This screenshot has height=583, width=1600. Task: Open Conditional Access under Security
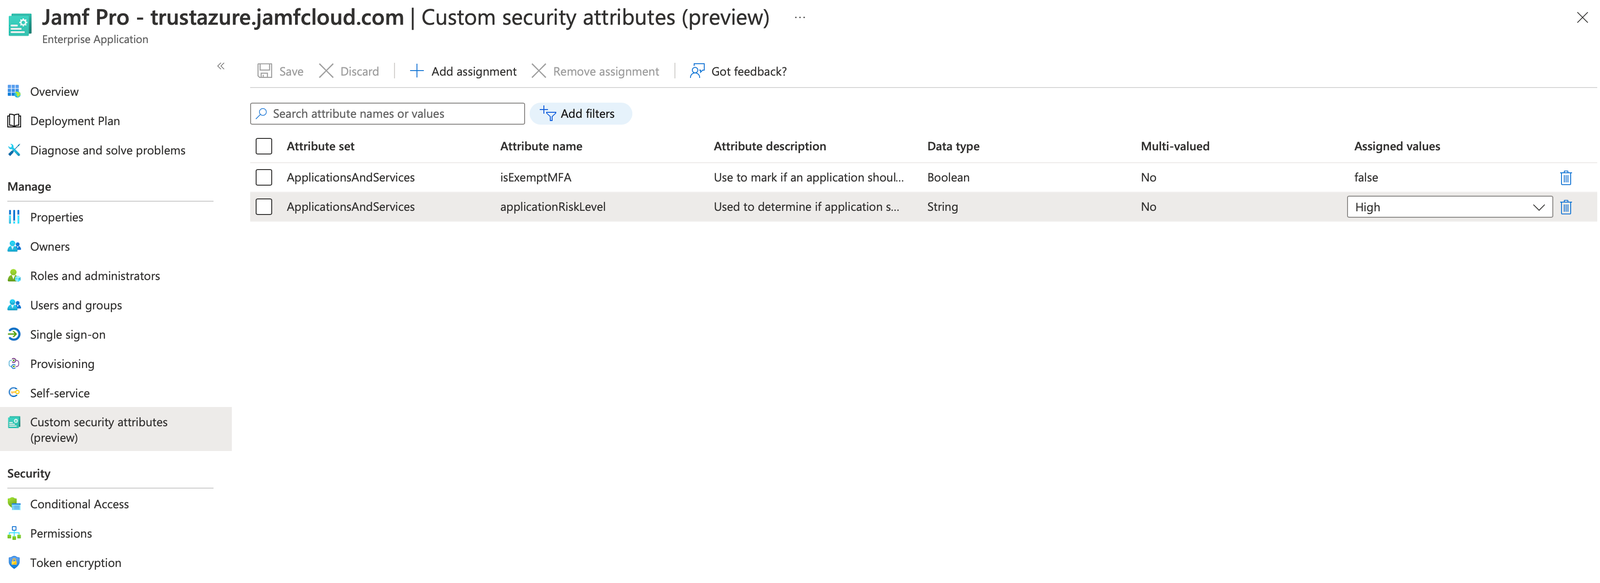click(79, 504)
